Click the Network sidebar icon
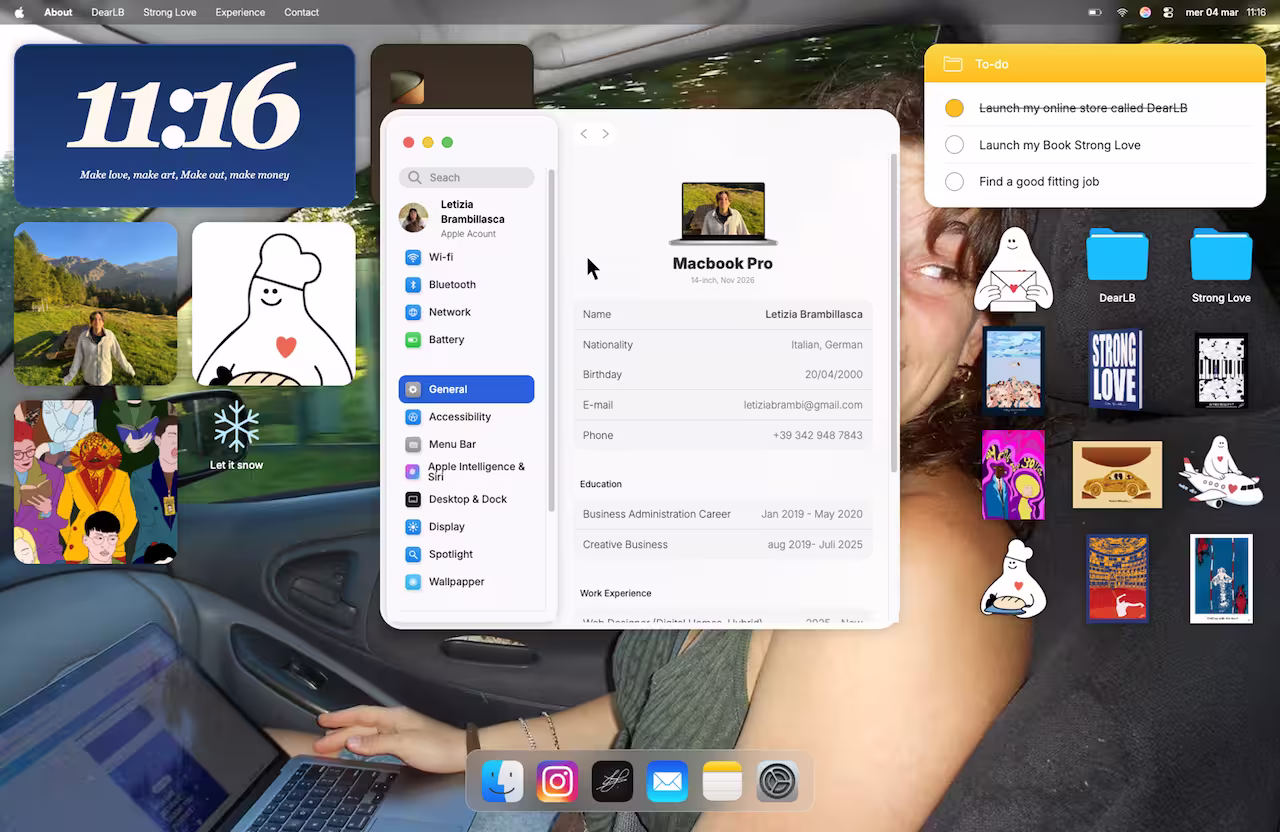Screen dimensions: 1280x832 click(413, 312)
